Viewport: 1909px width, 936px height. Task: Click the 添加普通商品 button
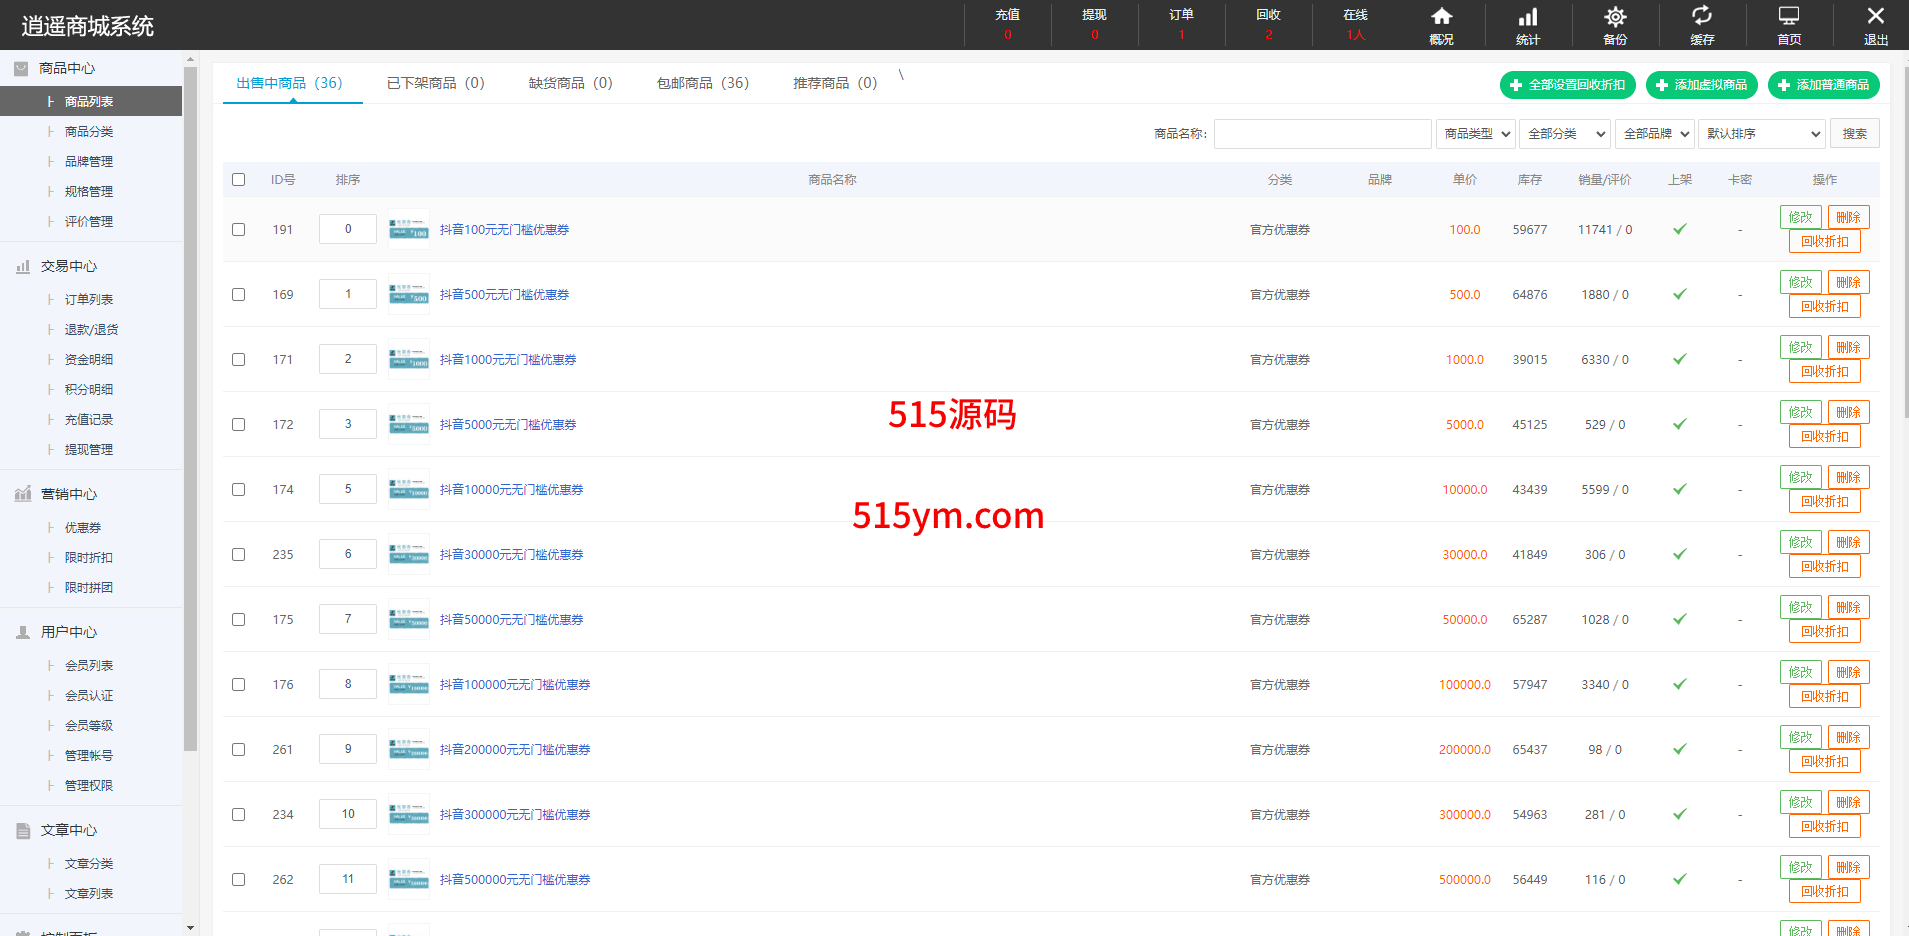click(x=1823, y=85)
